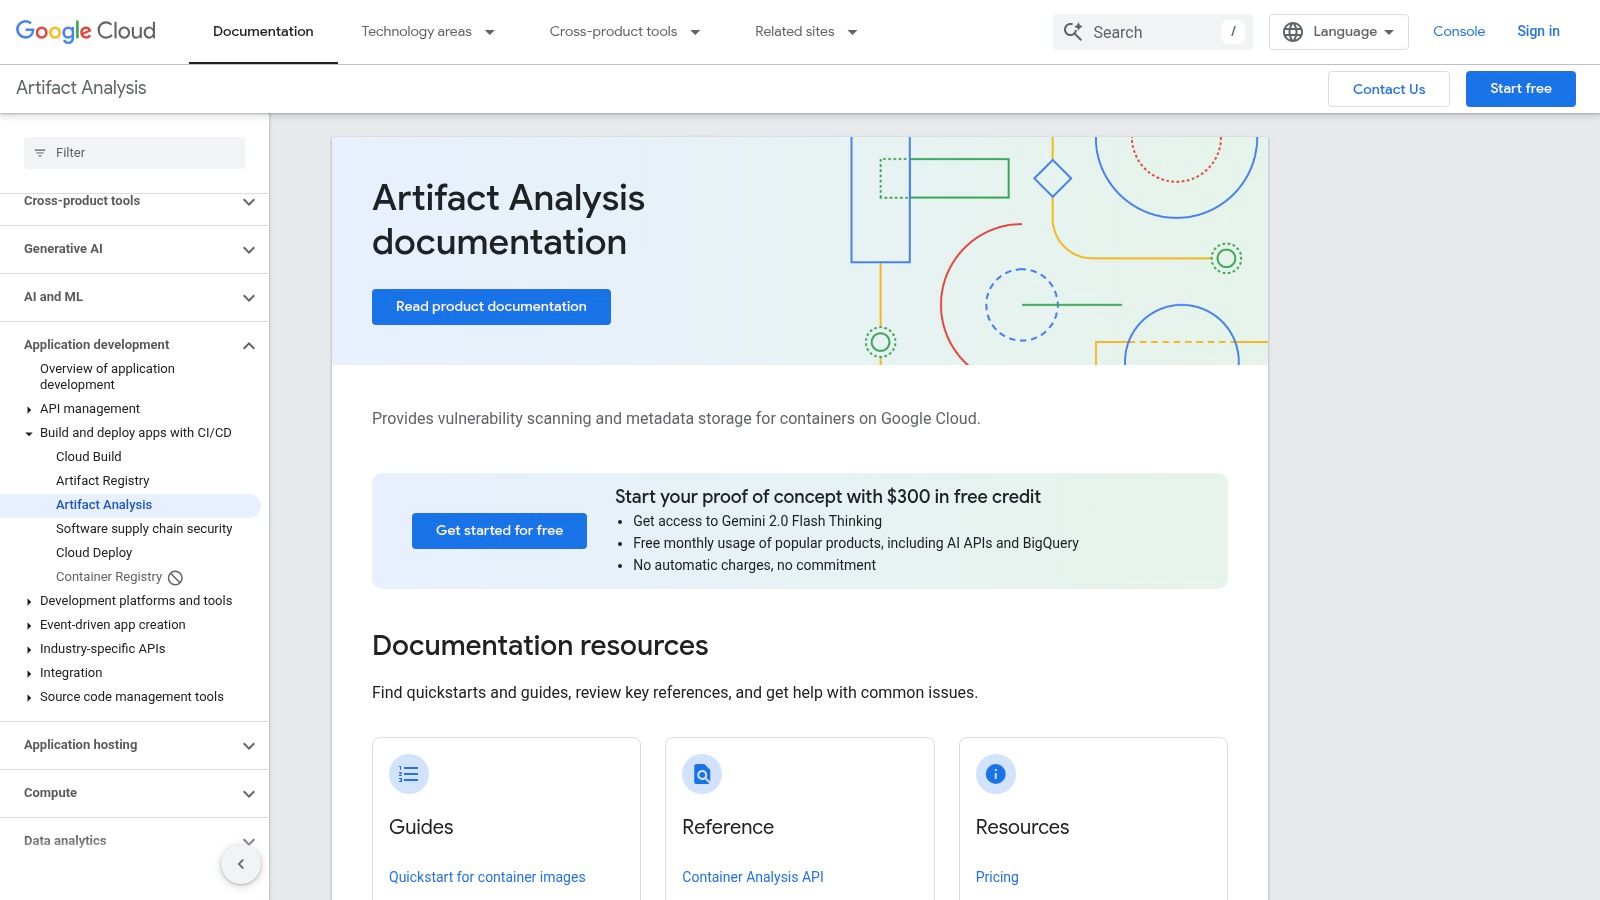
Task: Click the search magnifier icon
Action: (1073, 32)
